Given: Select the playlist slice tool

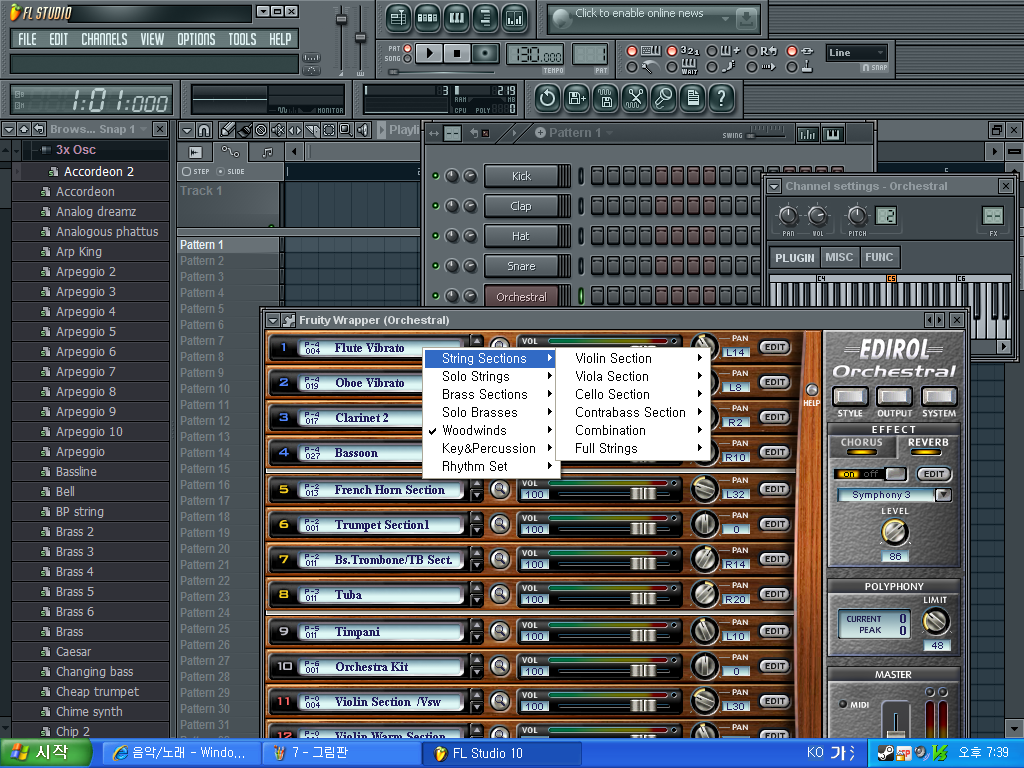Looking at the screenshot, I should tap(312, 130).
